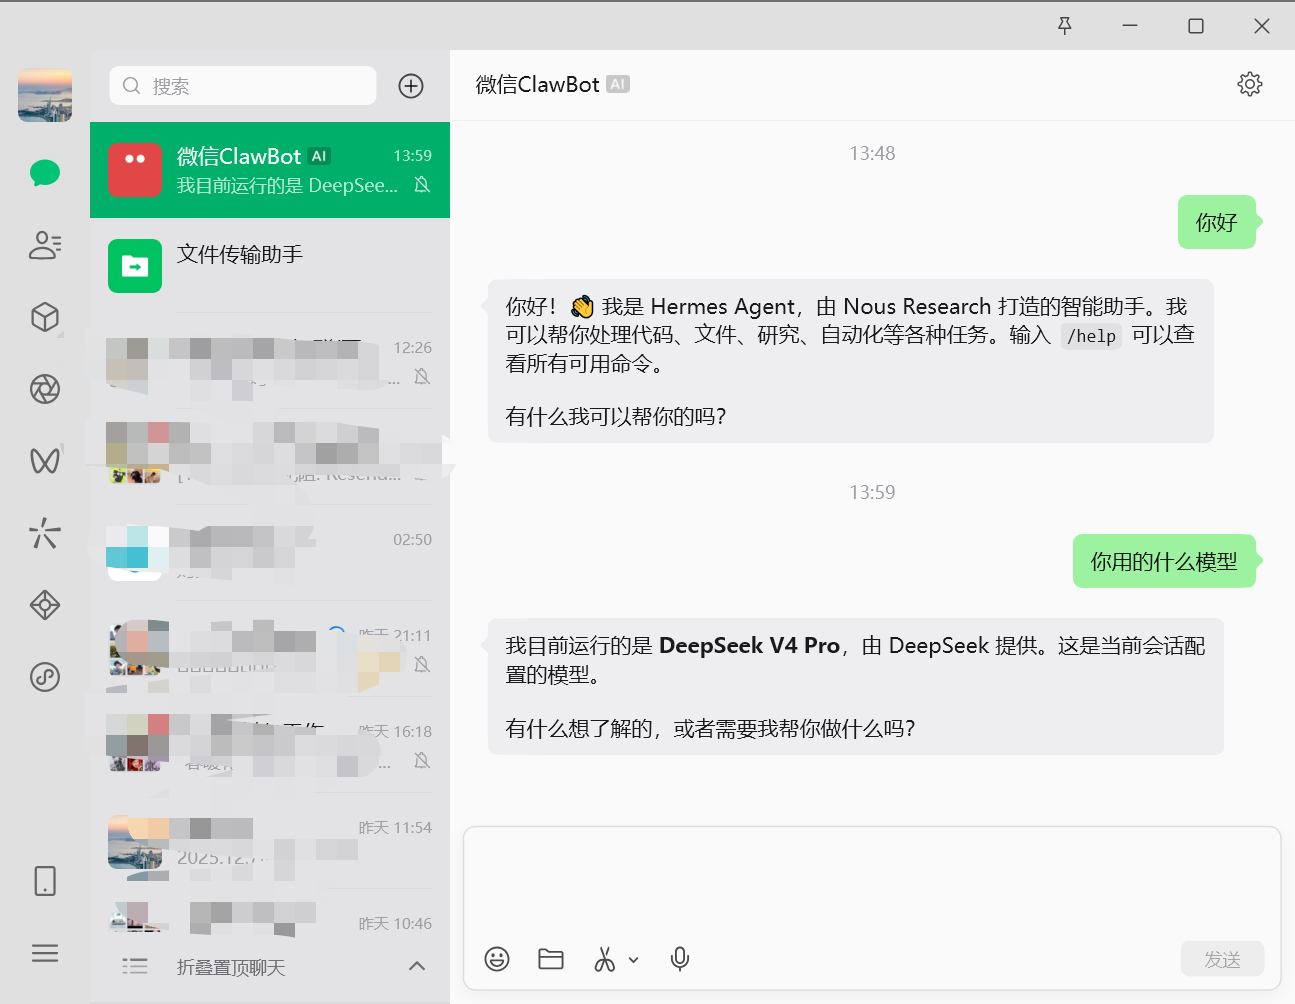The image size is (1295, 1004).
Task: Open the spark search icon in sidebar
Action: click(45, 533)
